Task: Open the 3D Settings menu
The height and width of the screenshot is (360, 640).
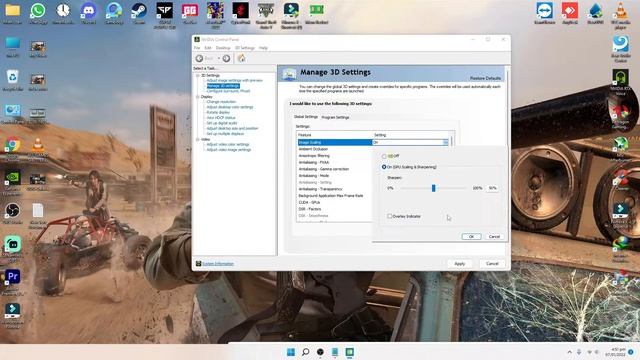Action: (x=244, y=48)
